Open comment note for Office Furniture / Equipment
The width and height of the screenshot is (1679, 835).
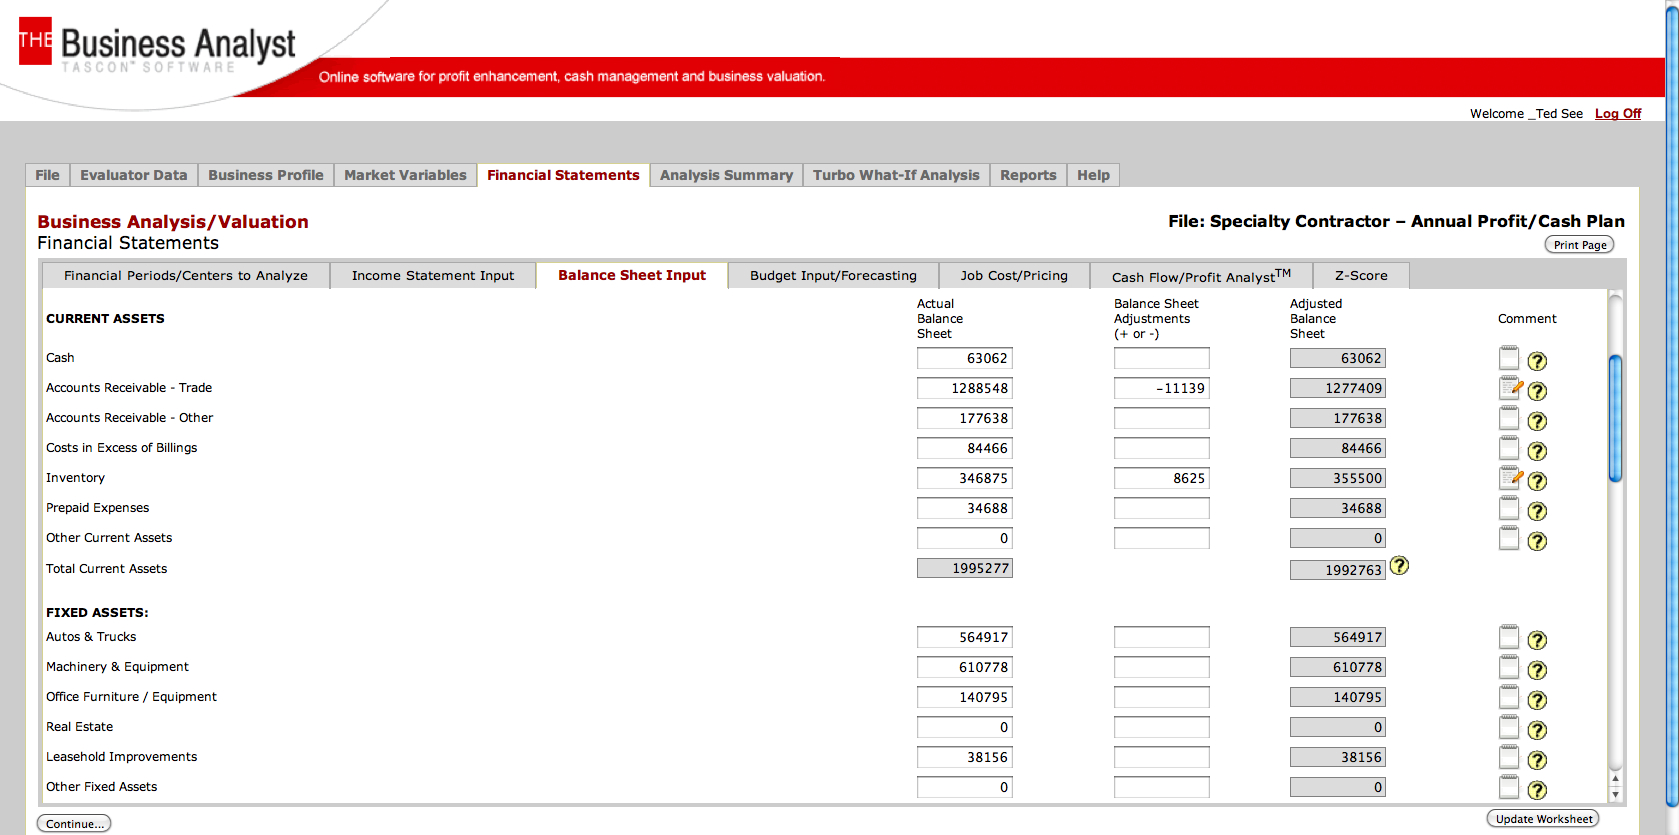[1509, 697]
